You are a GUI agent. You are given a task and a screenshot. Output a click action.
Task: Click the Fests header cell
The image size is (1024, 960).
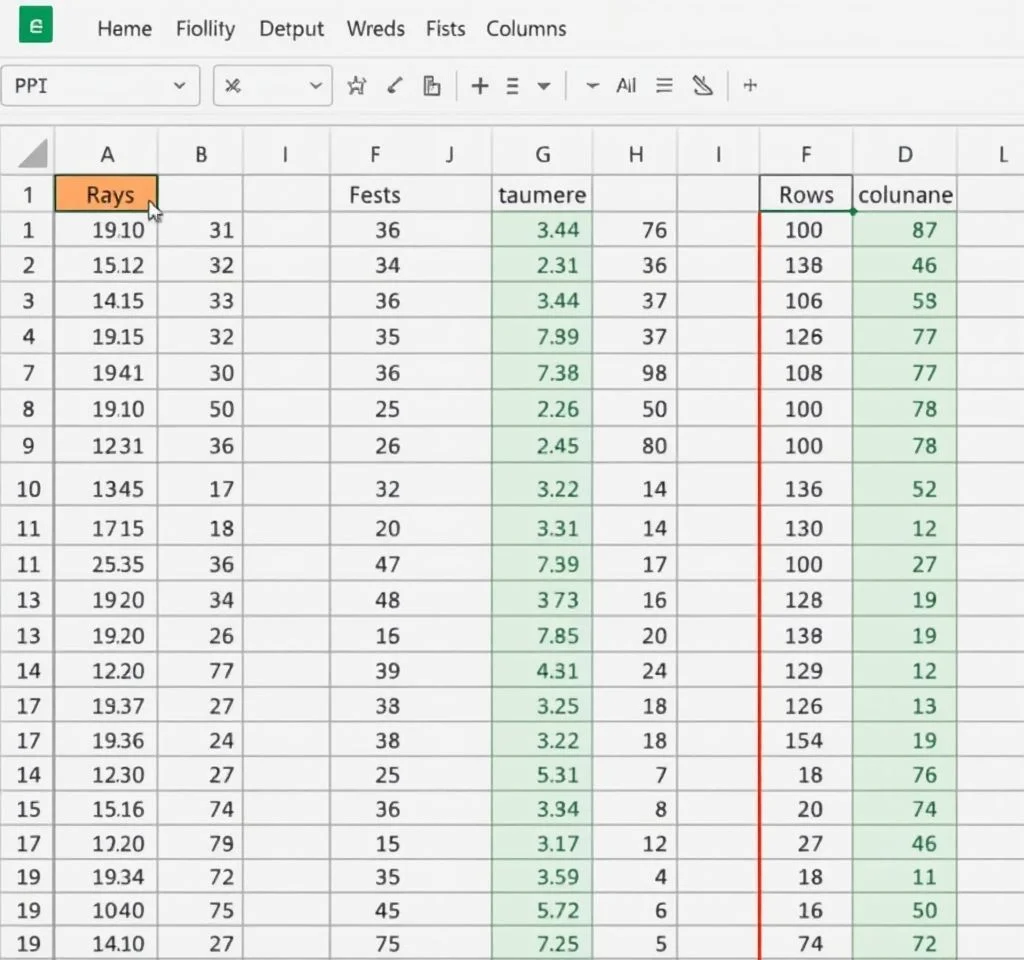374,195
